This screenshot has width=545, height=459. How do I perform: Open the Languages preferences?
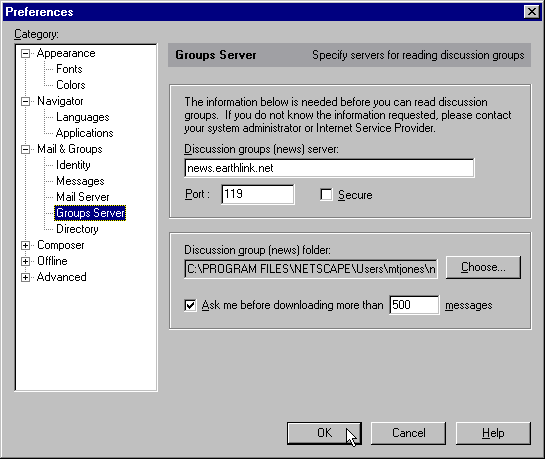83,117
